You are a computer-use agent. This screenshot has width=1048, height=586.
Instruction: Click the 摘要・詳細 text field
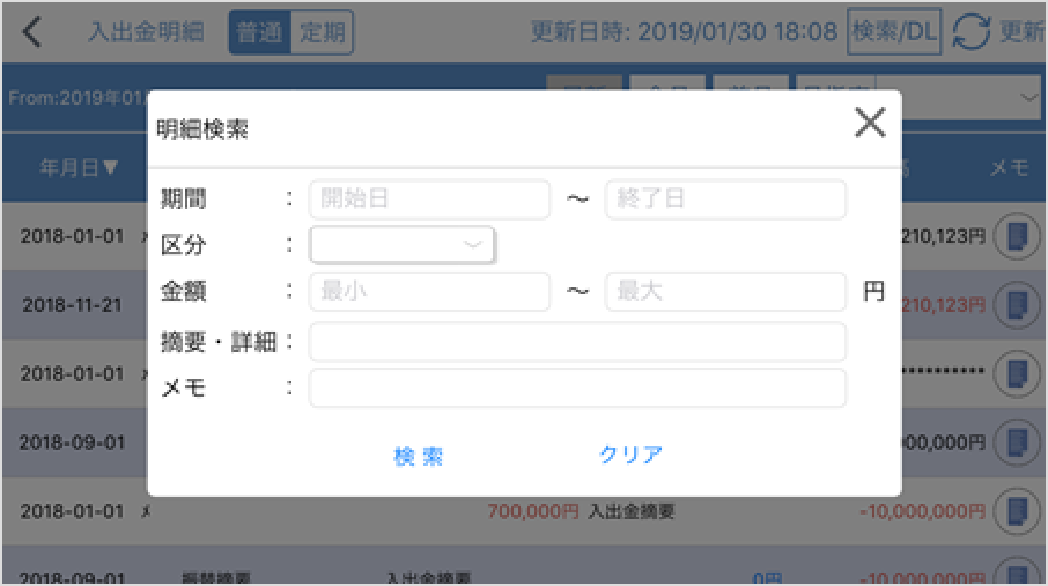(577, 341)
